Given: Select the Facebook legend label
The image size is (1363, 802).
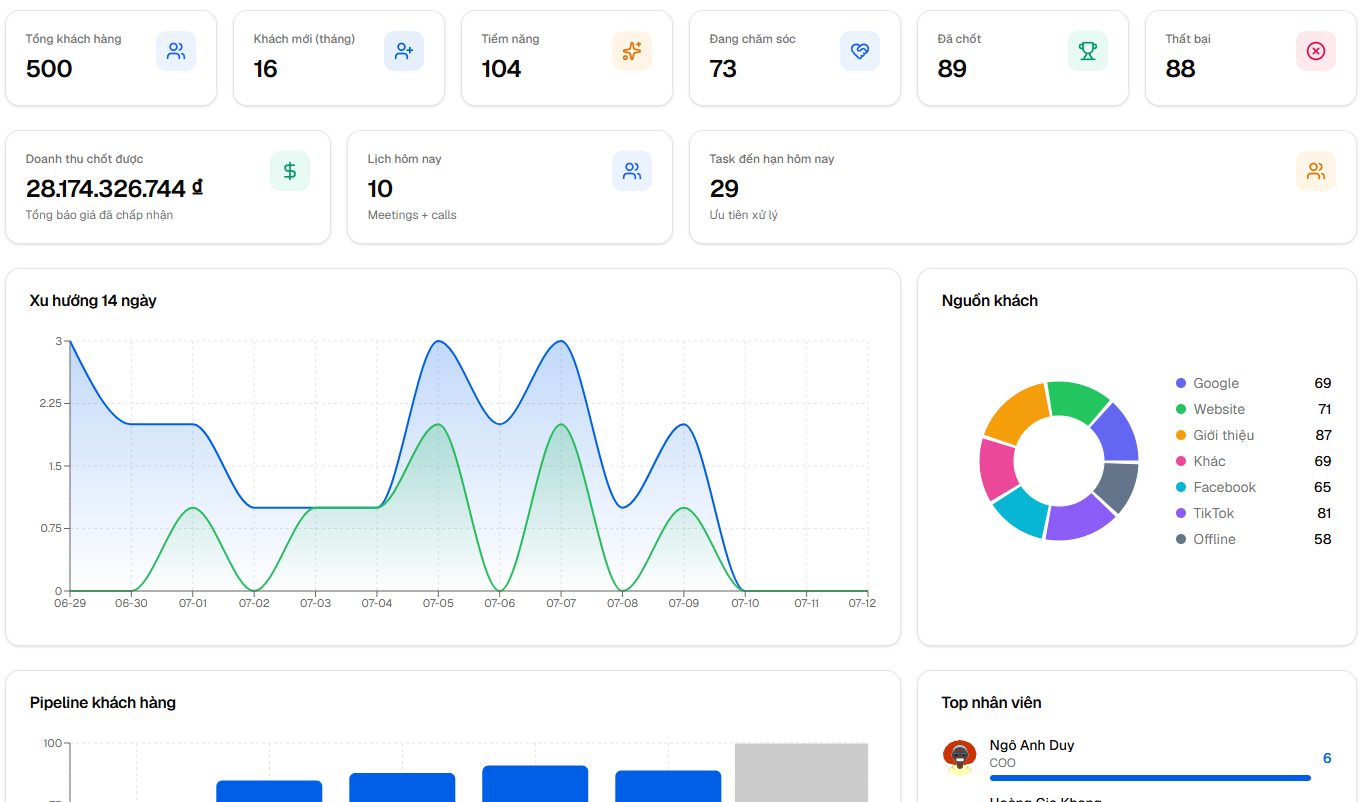Looking at the screenshot, I should coord(1224,487).
